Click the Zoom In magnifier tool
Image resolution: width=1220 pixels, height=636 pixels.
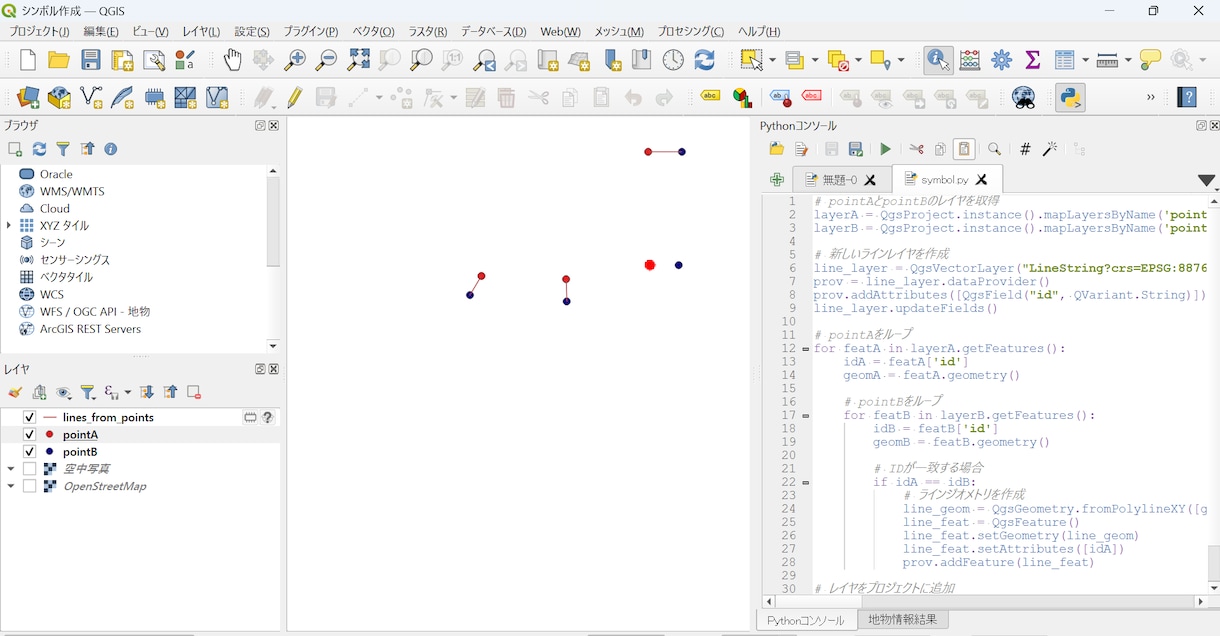[x=295, y=60]
